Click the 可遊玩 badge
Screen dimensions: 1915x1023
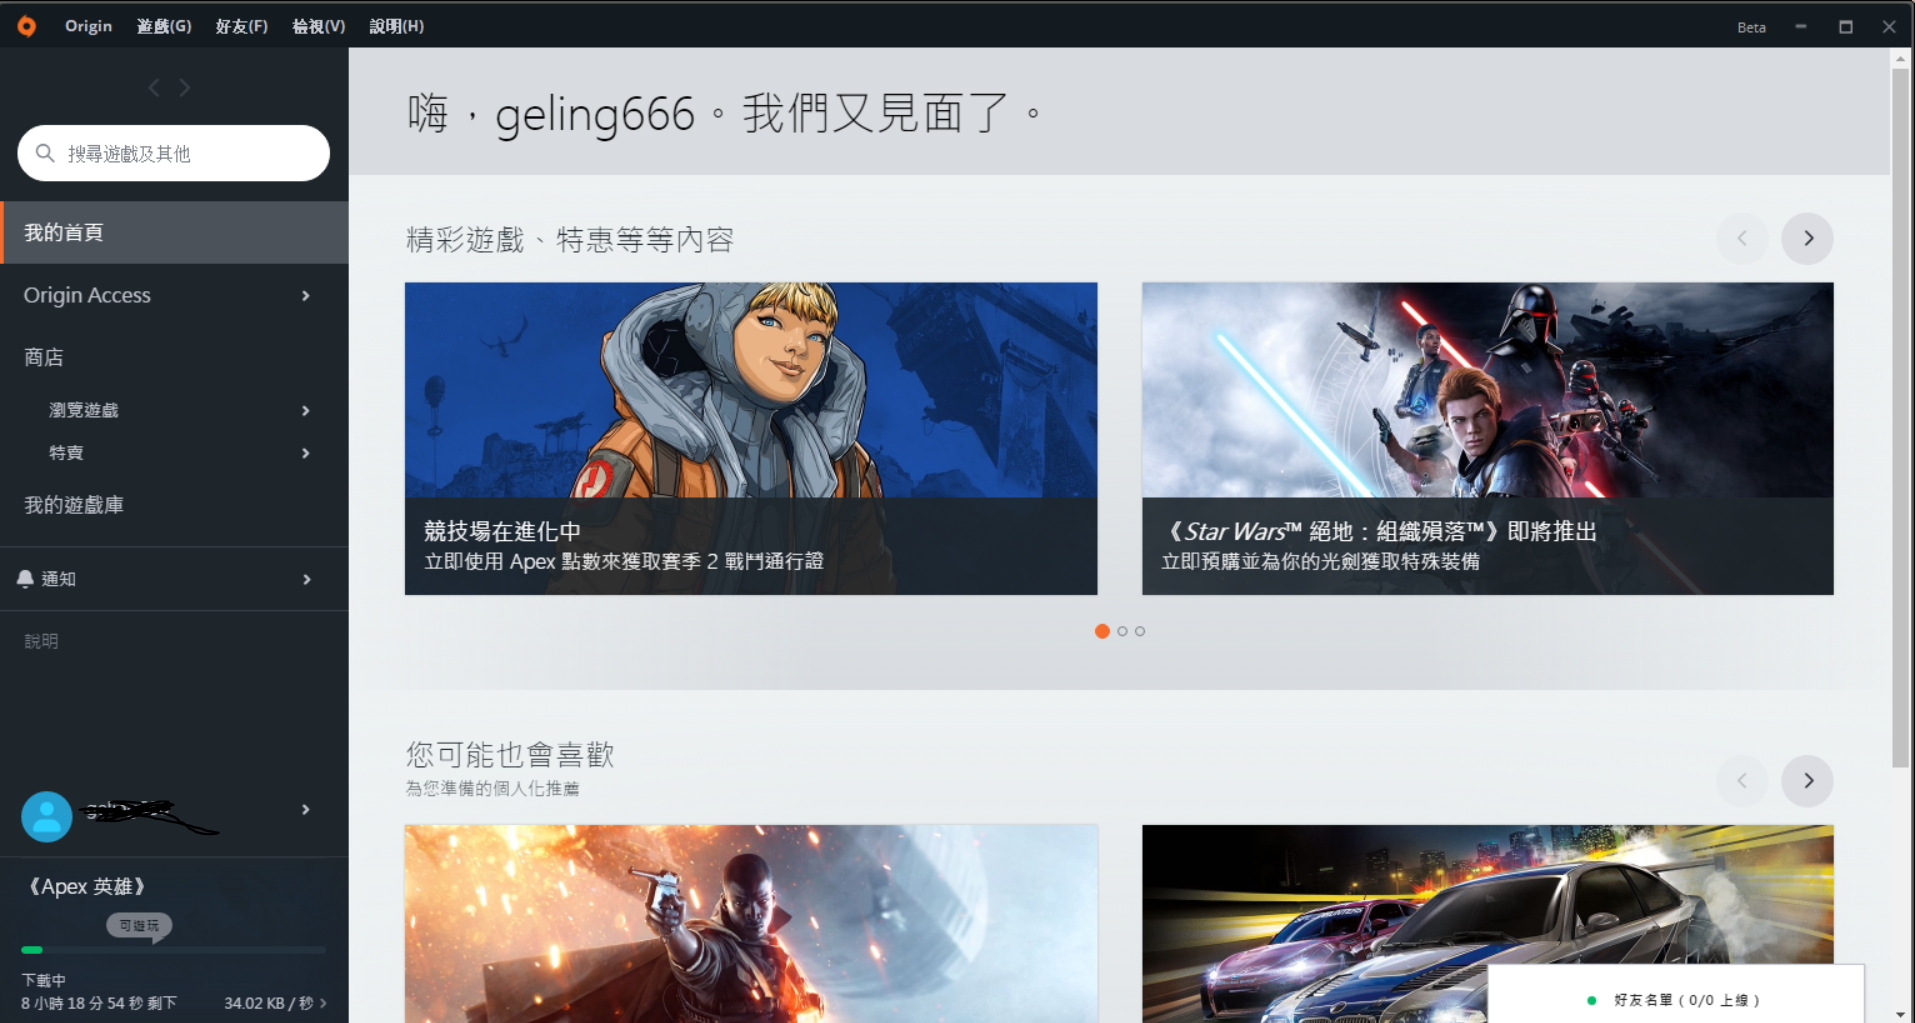click(x=139, y=926)
